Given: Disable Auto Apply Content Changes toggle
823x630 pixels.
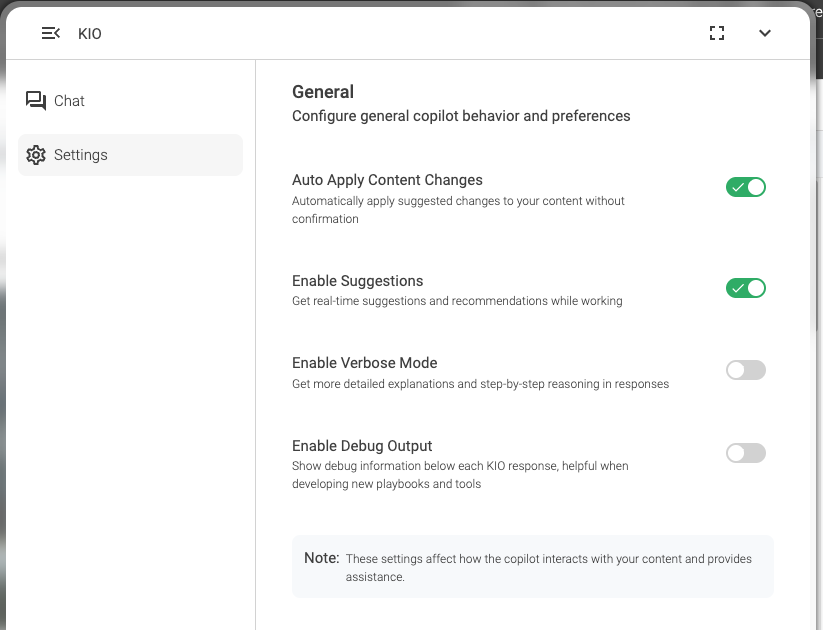Looking at the screenshot, I should (745, 187).
